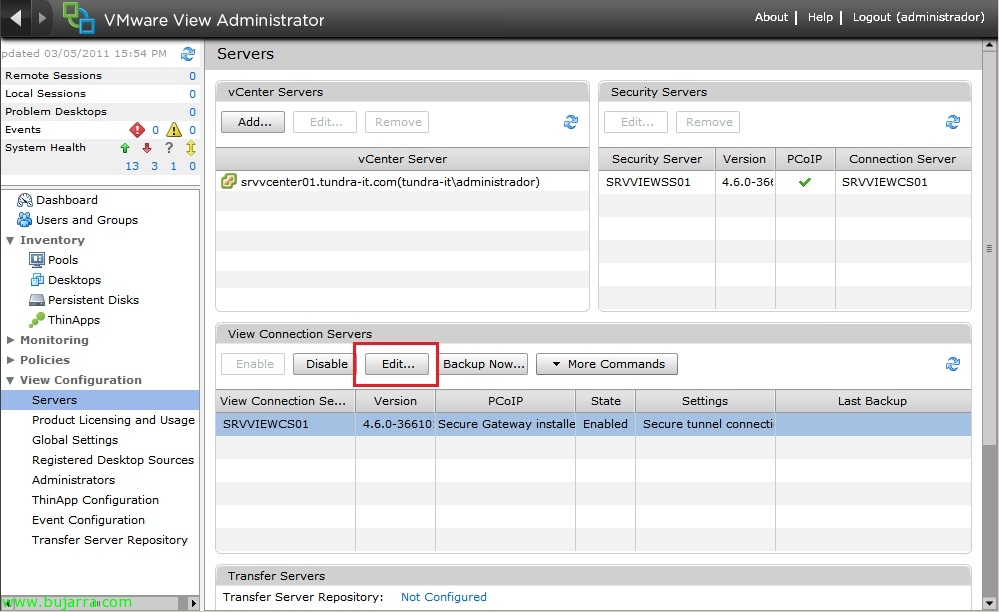The image size is (999, 612).
Task: Open Persistent Disks in inventory
Action: (93, 300)
